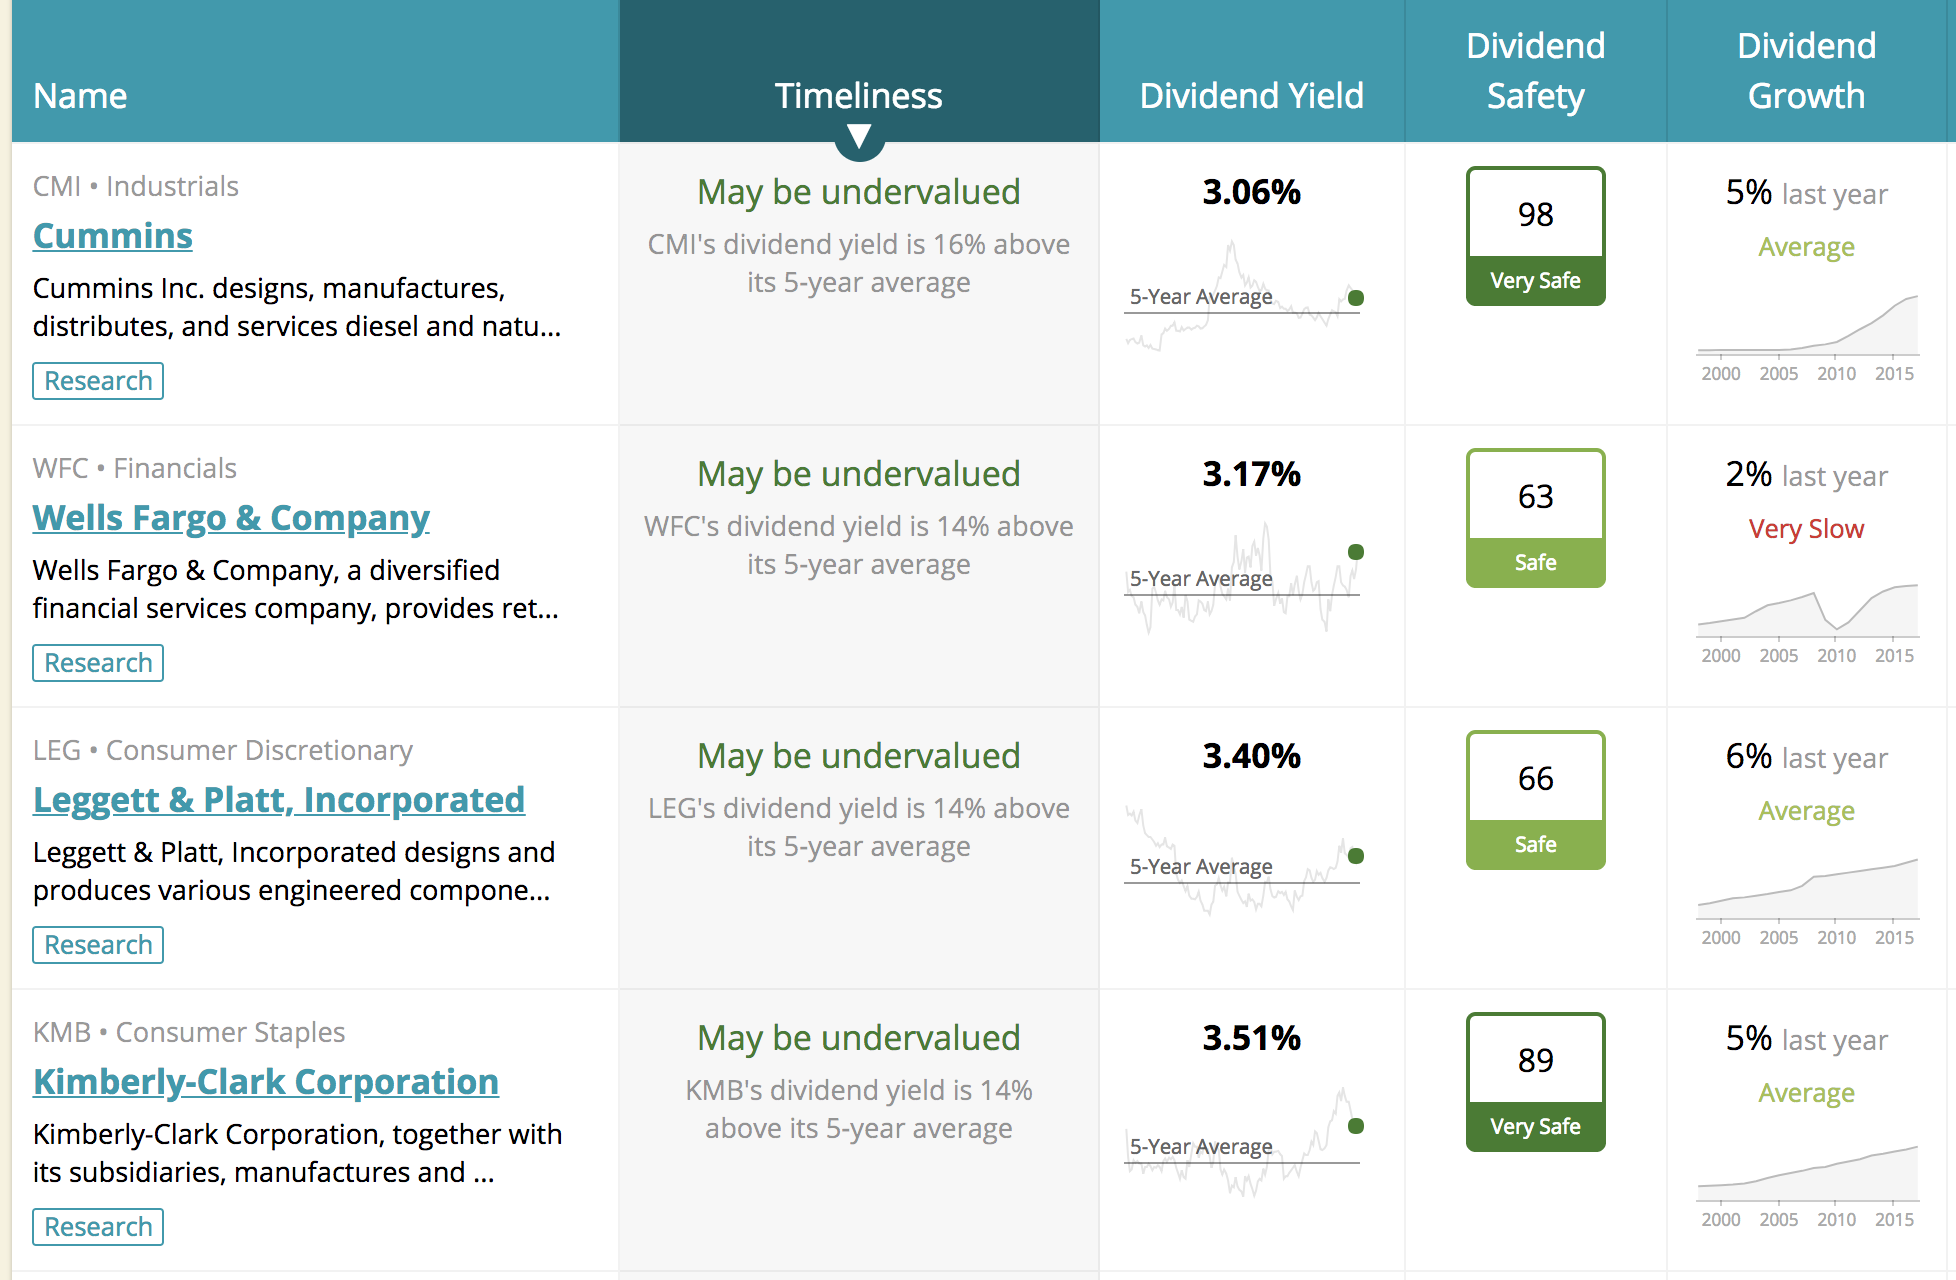Open Wells Fargo & Company link
The width and height of the screenshot is (1956, 1280).
231,518
